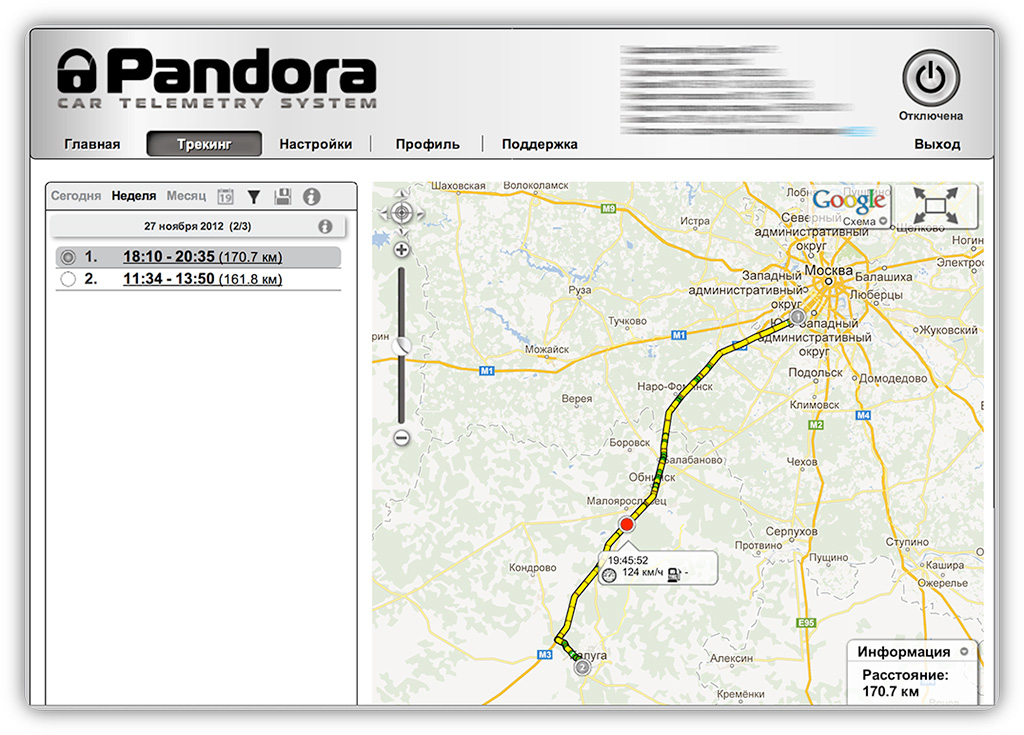This screenshot has width=1024, height=735.
Task: Open info icon in the period toolbar
Action: pyautogui.click(x=312, y=196)
